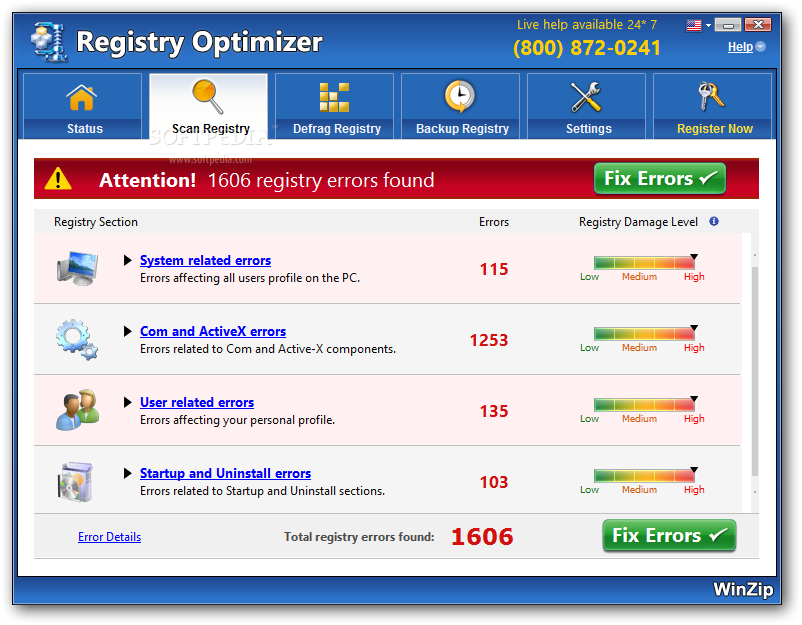
Task: Go to the Backup Registry tab
Action: point(460,106)
